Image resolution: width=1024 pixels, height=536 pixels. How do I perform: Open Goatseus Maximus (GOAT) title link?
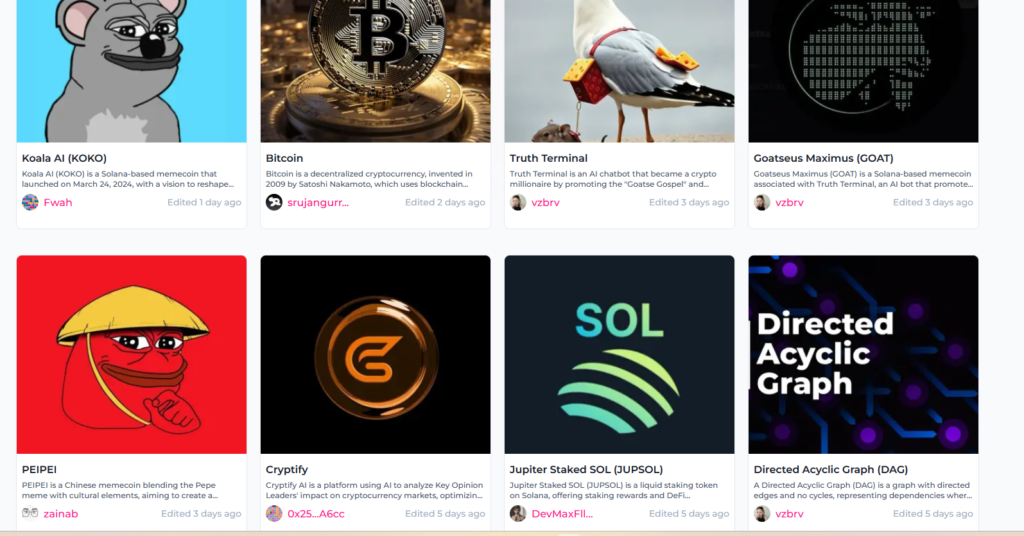click(x=824, y=158)
